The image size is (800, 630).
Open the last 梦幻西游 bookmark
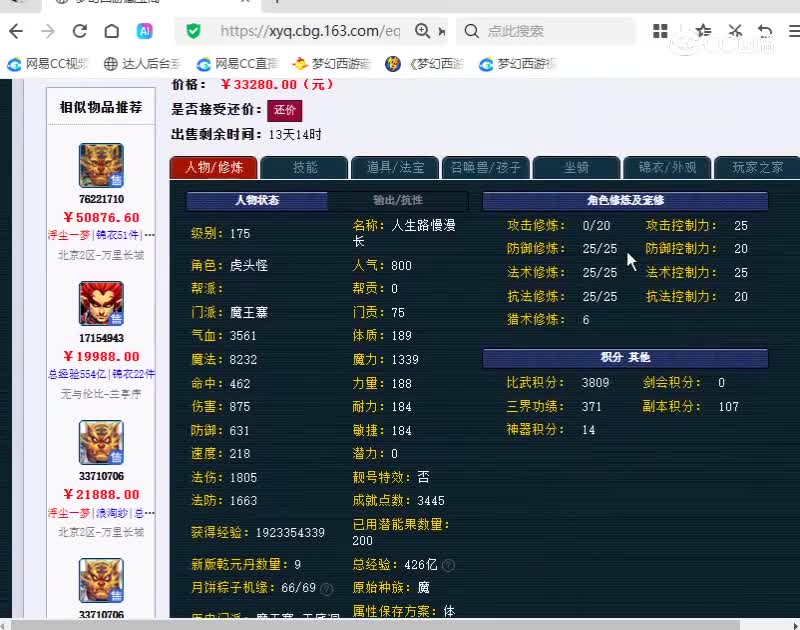coord(517,64)
